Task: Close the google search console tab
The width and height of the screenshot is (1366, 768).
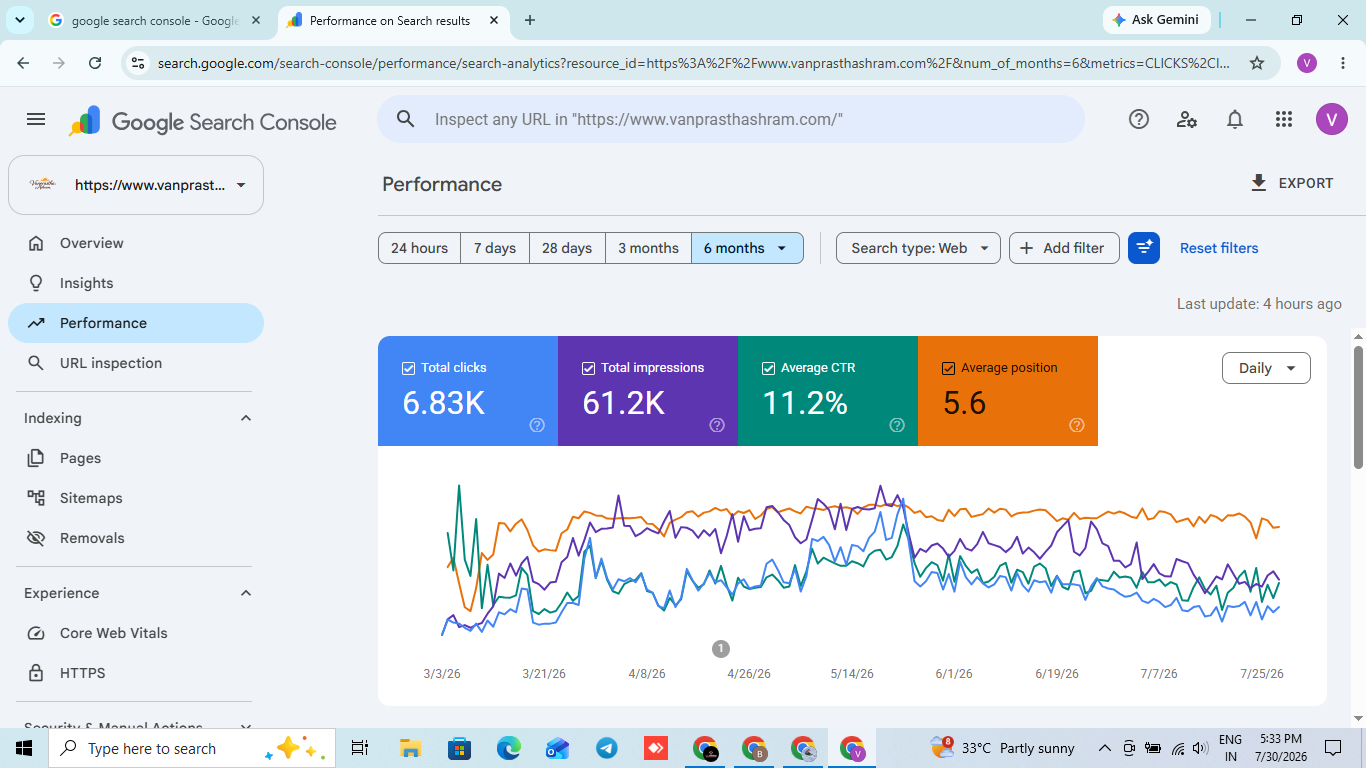Action: [254, 20]
